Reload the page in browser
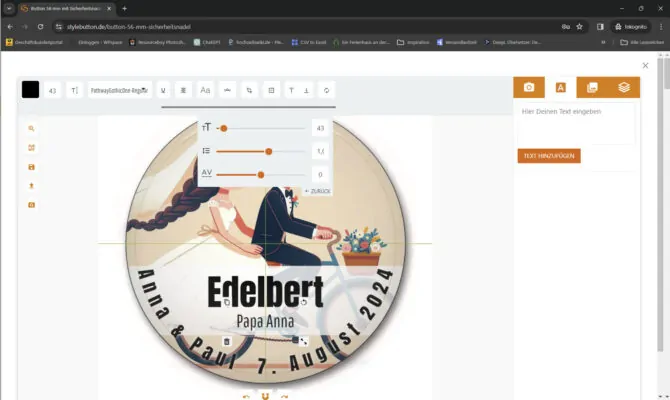 click(40, 26)
